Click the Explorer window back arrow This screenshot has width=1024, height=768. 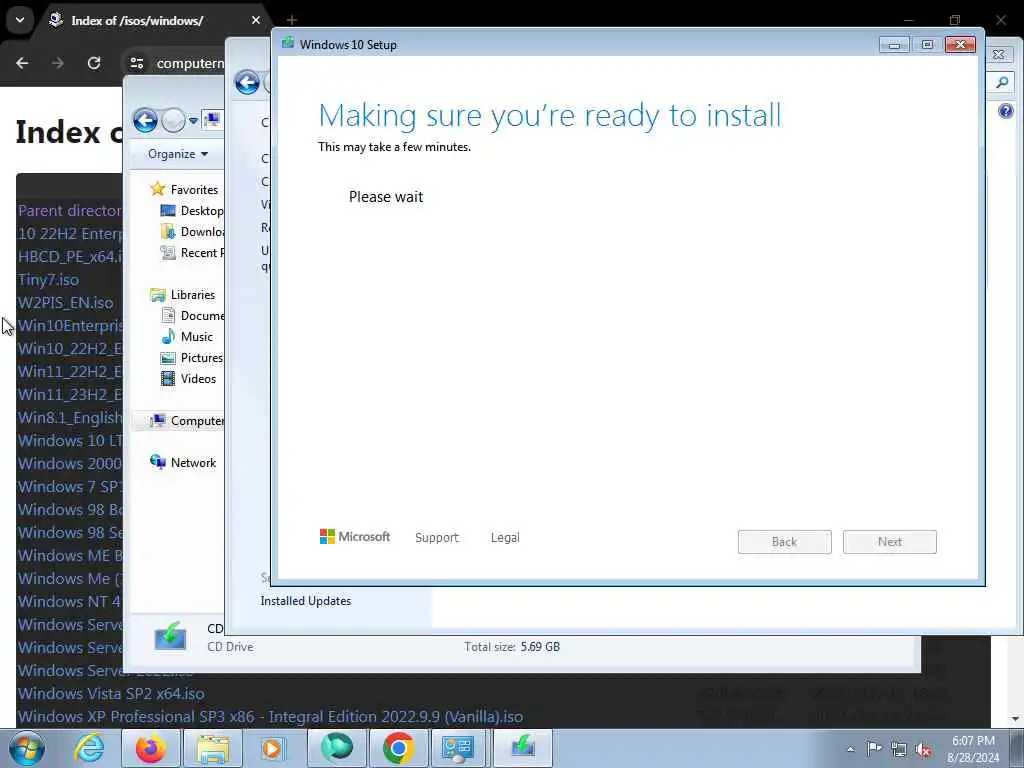(145, 120)
